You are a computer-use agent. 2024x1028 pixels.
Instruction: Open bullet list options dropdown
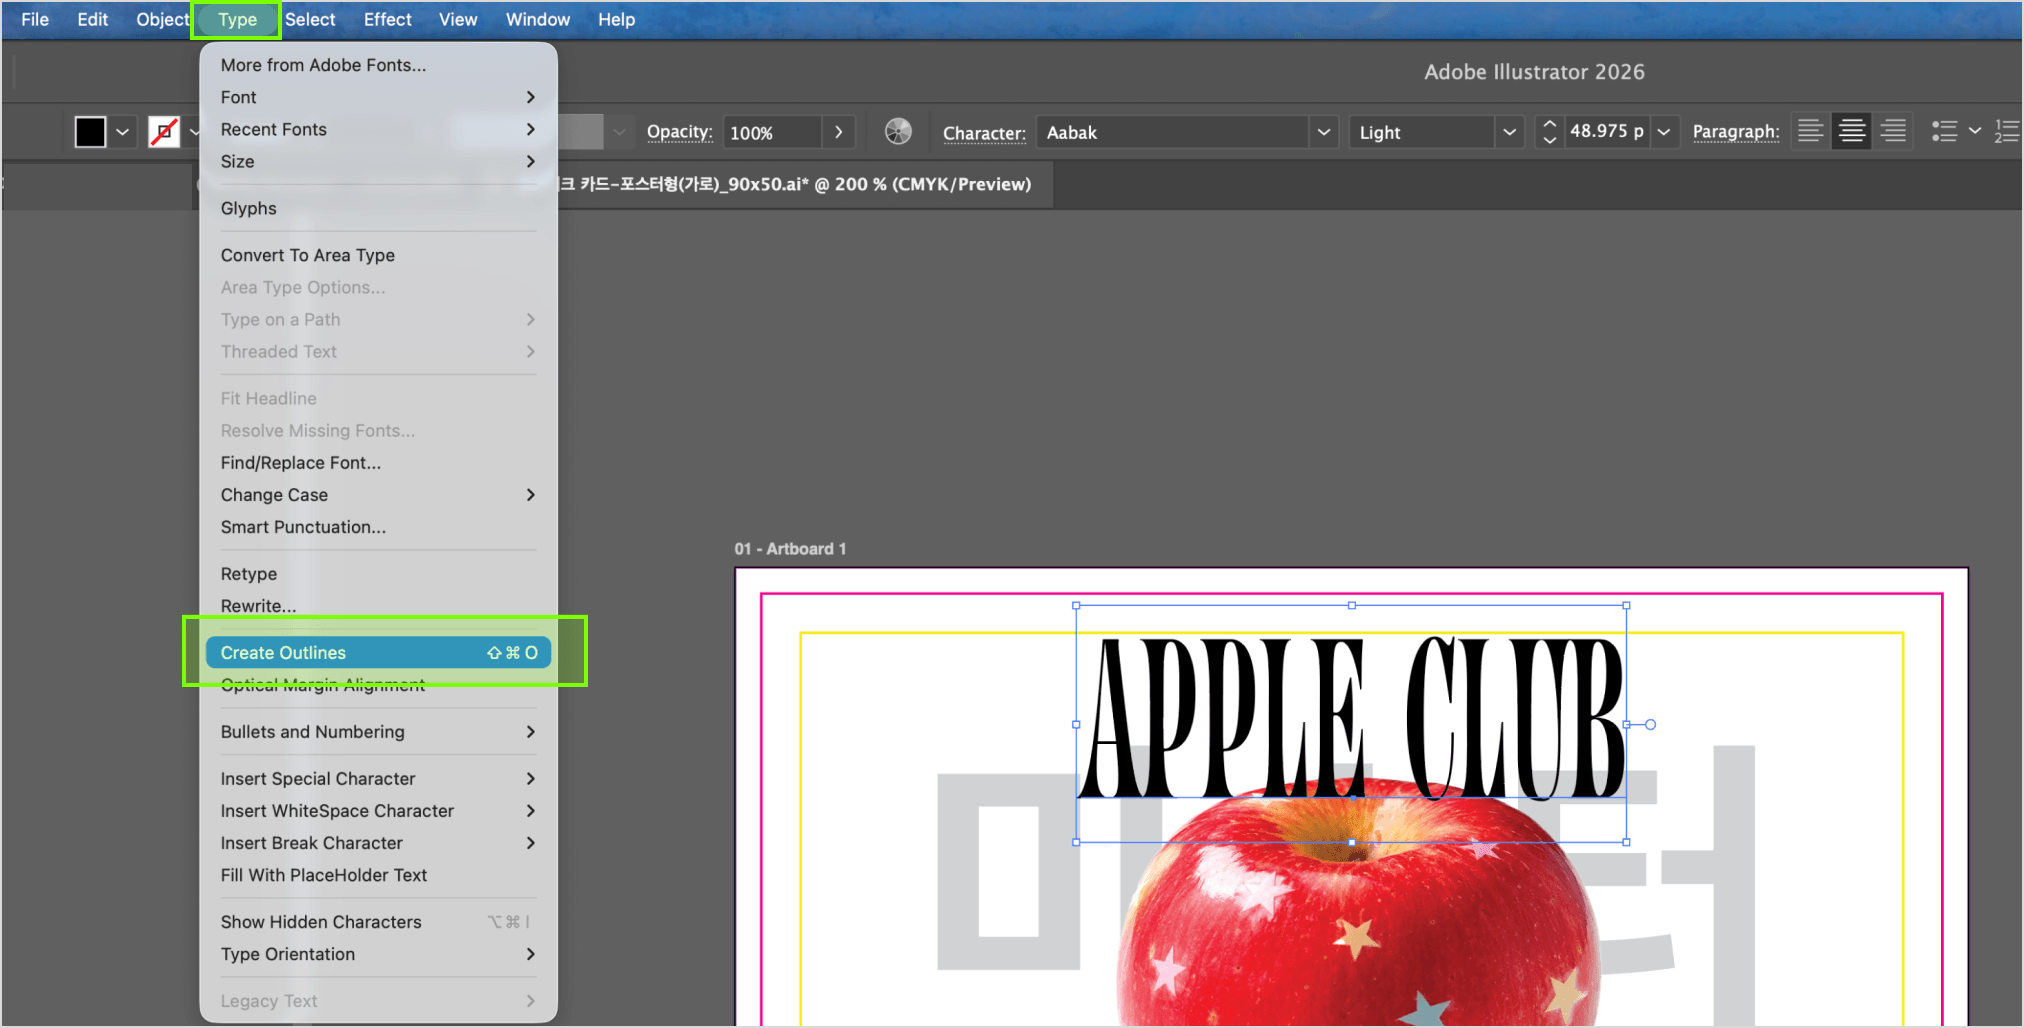coord(1975,131)
